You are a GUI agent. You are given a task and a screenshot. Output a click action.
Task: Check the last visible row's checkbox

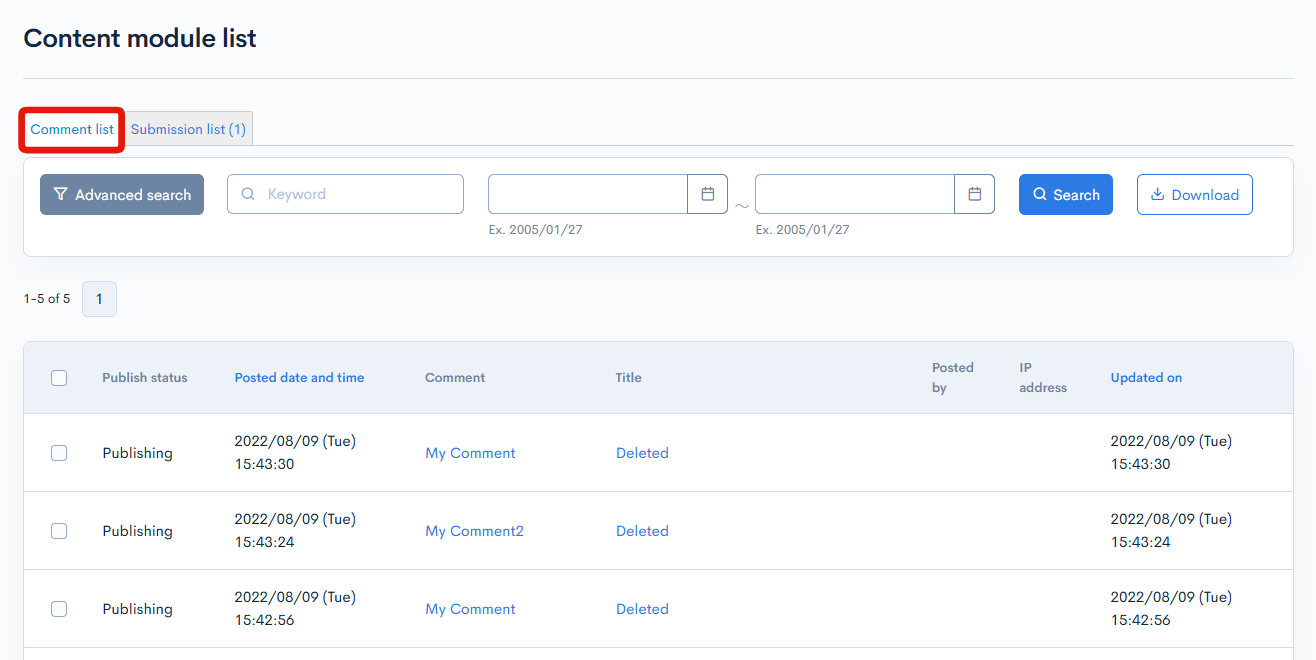point(58,608)
